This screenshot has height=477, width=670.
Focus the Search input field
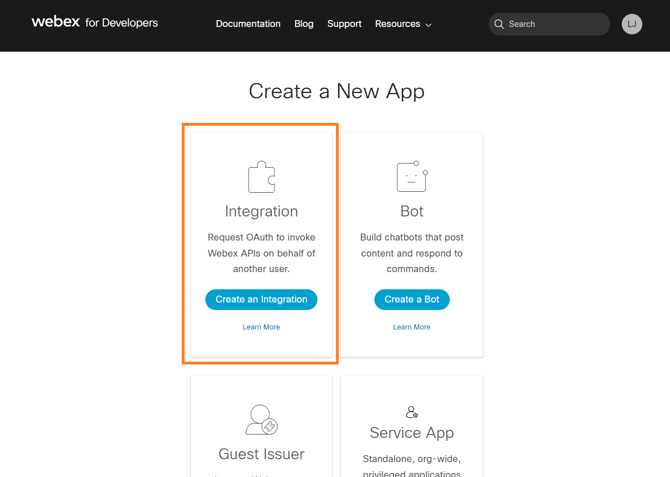(555, 24)
